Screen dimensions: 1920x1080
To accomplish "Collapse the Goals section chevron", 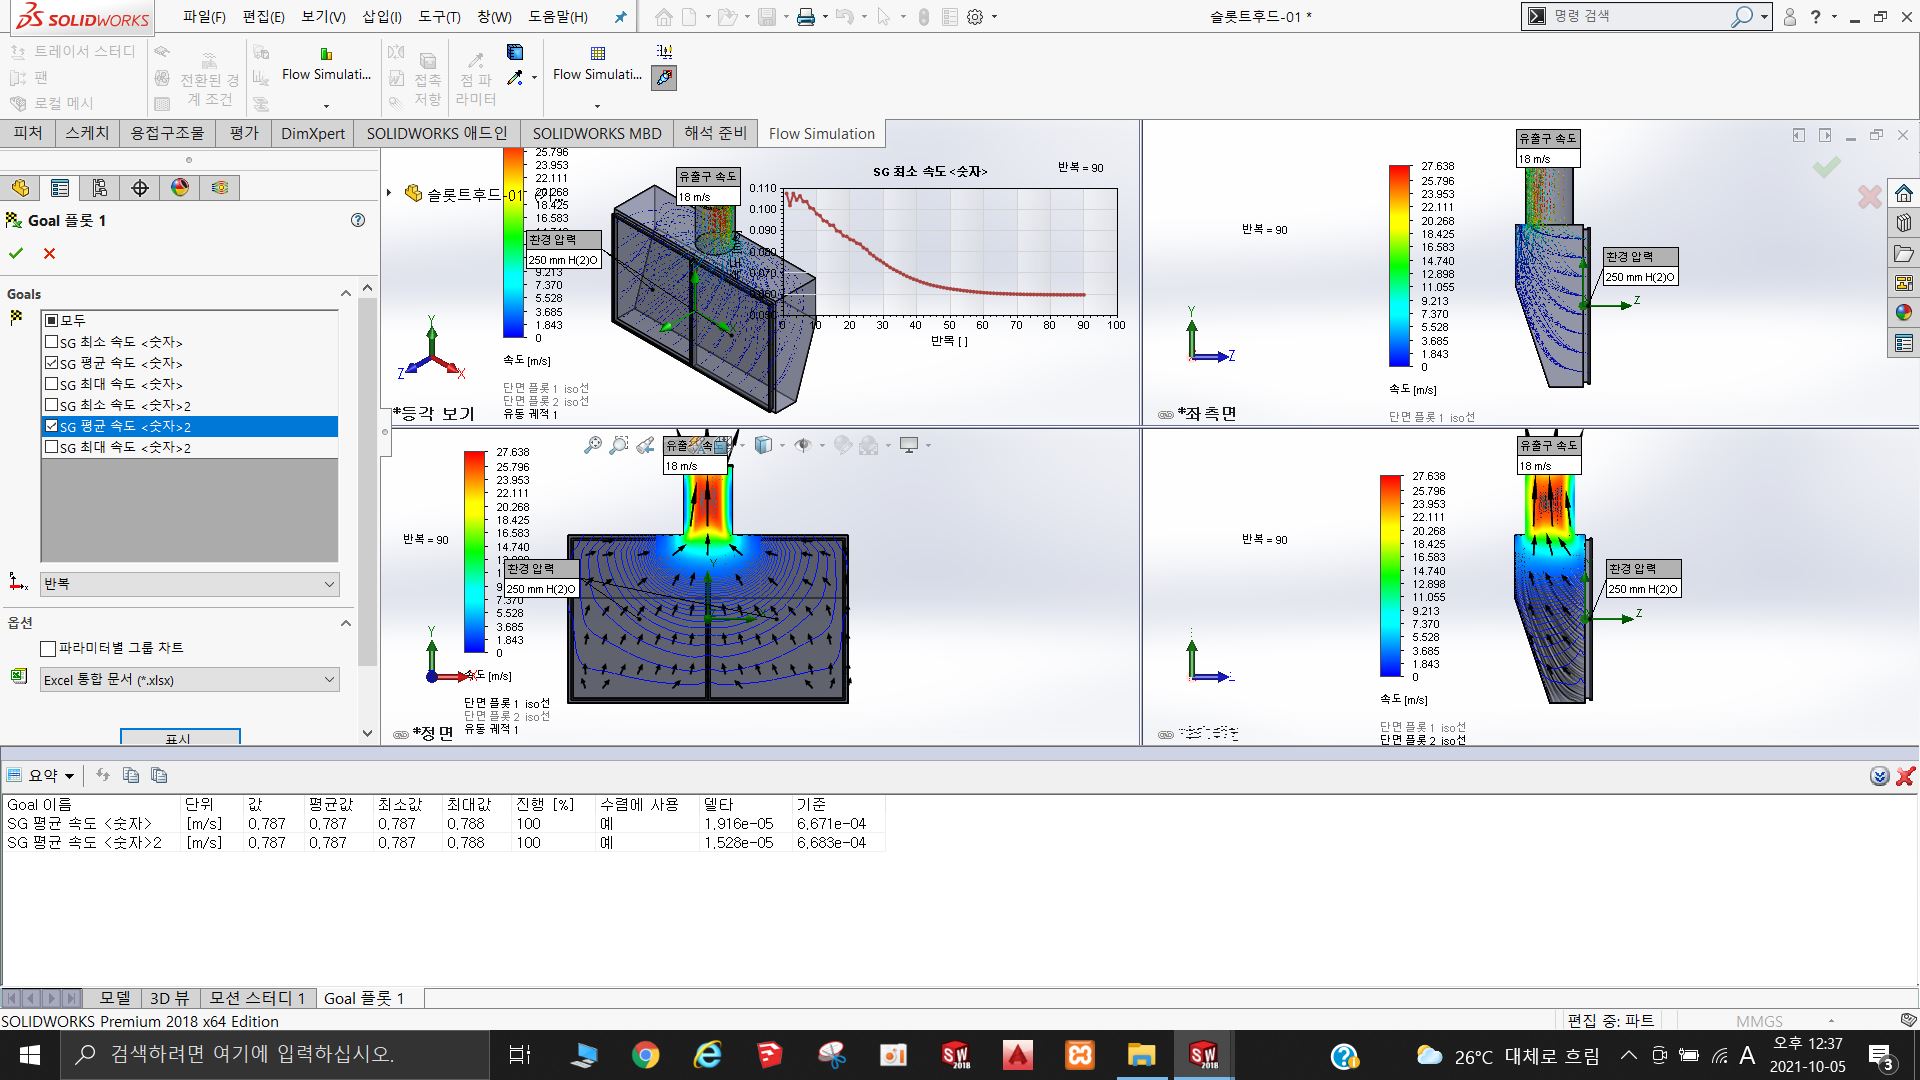I will click(x=346, y=294).
